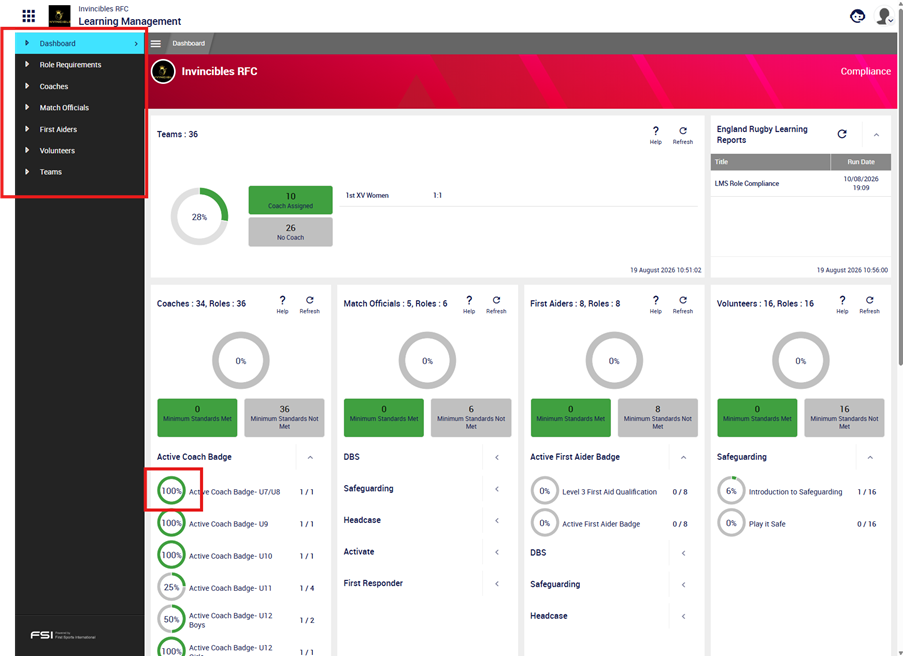Screen dimensions: 903x656
Task: Expand First Aiders Safeguarding section
Action: tap(684, 585)
